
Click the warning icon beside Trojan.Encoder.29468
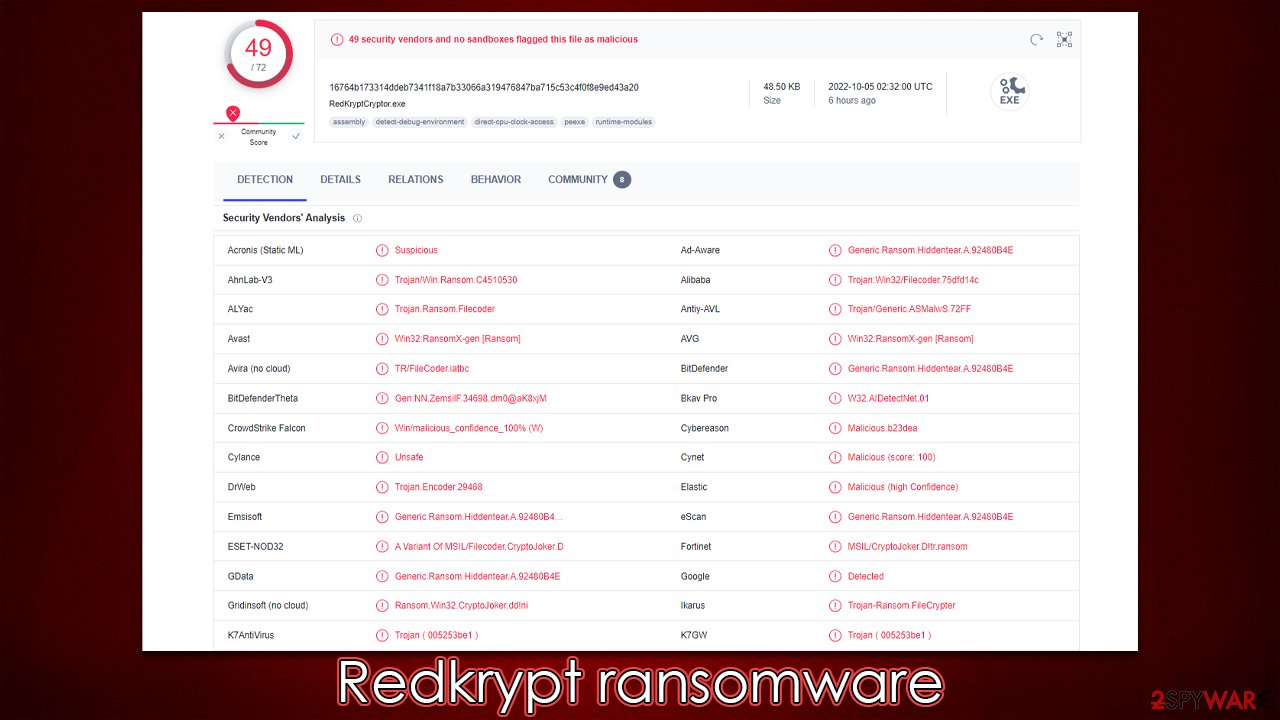[382, 487]
